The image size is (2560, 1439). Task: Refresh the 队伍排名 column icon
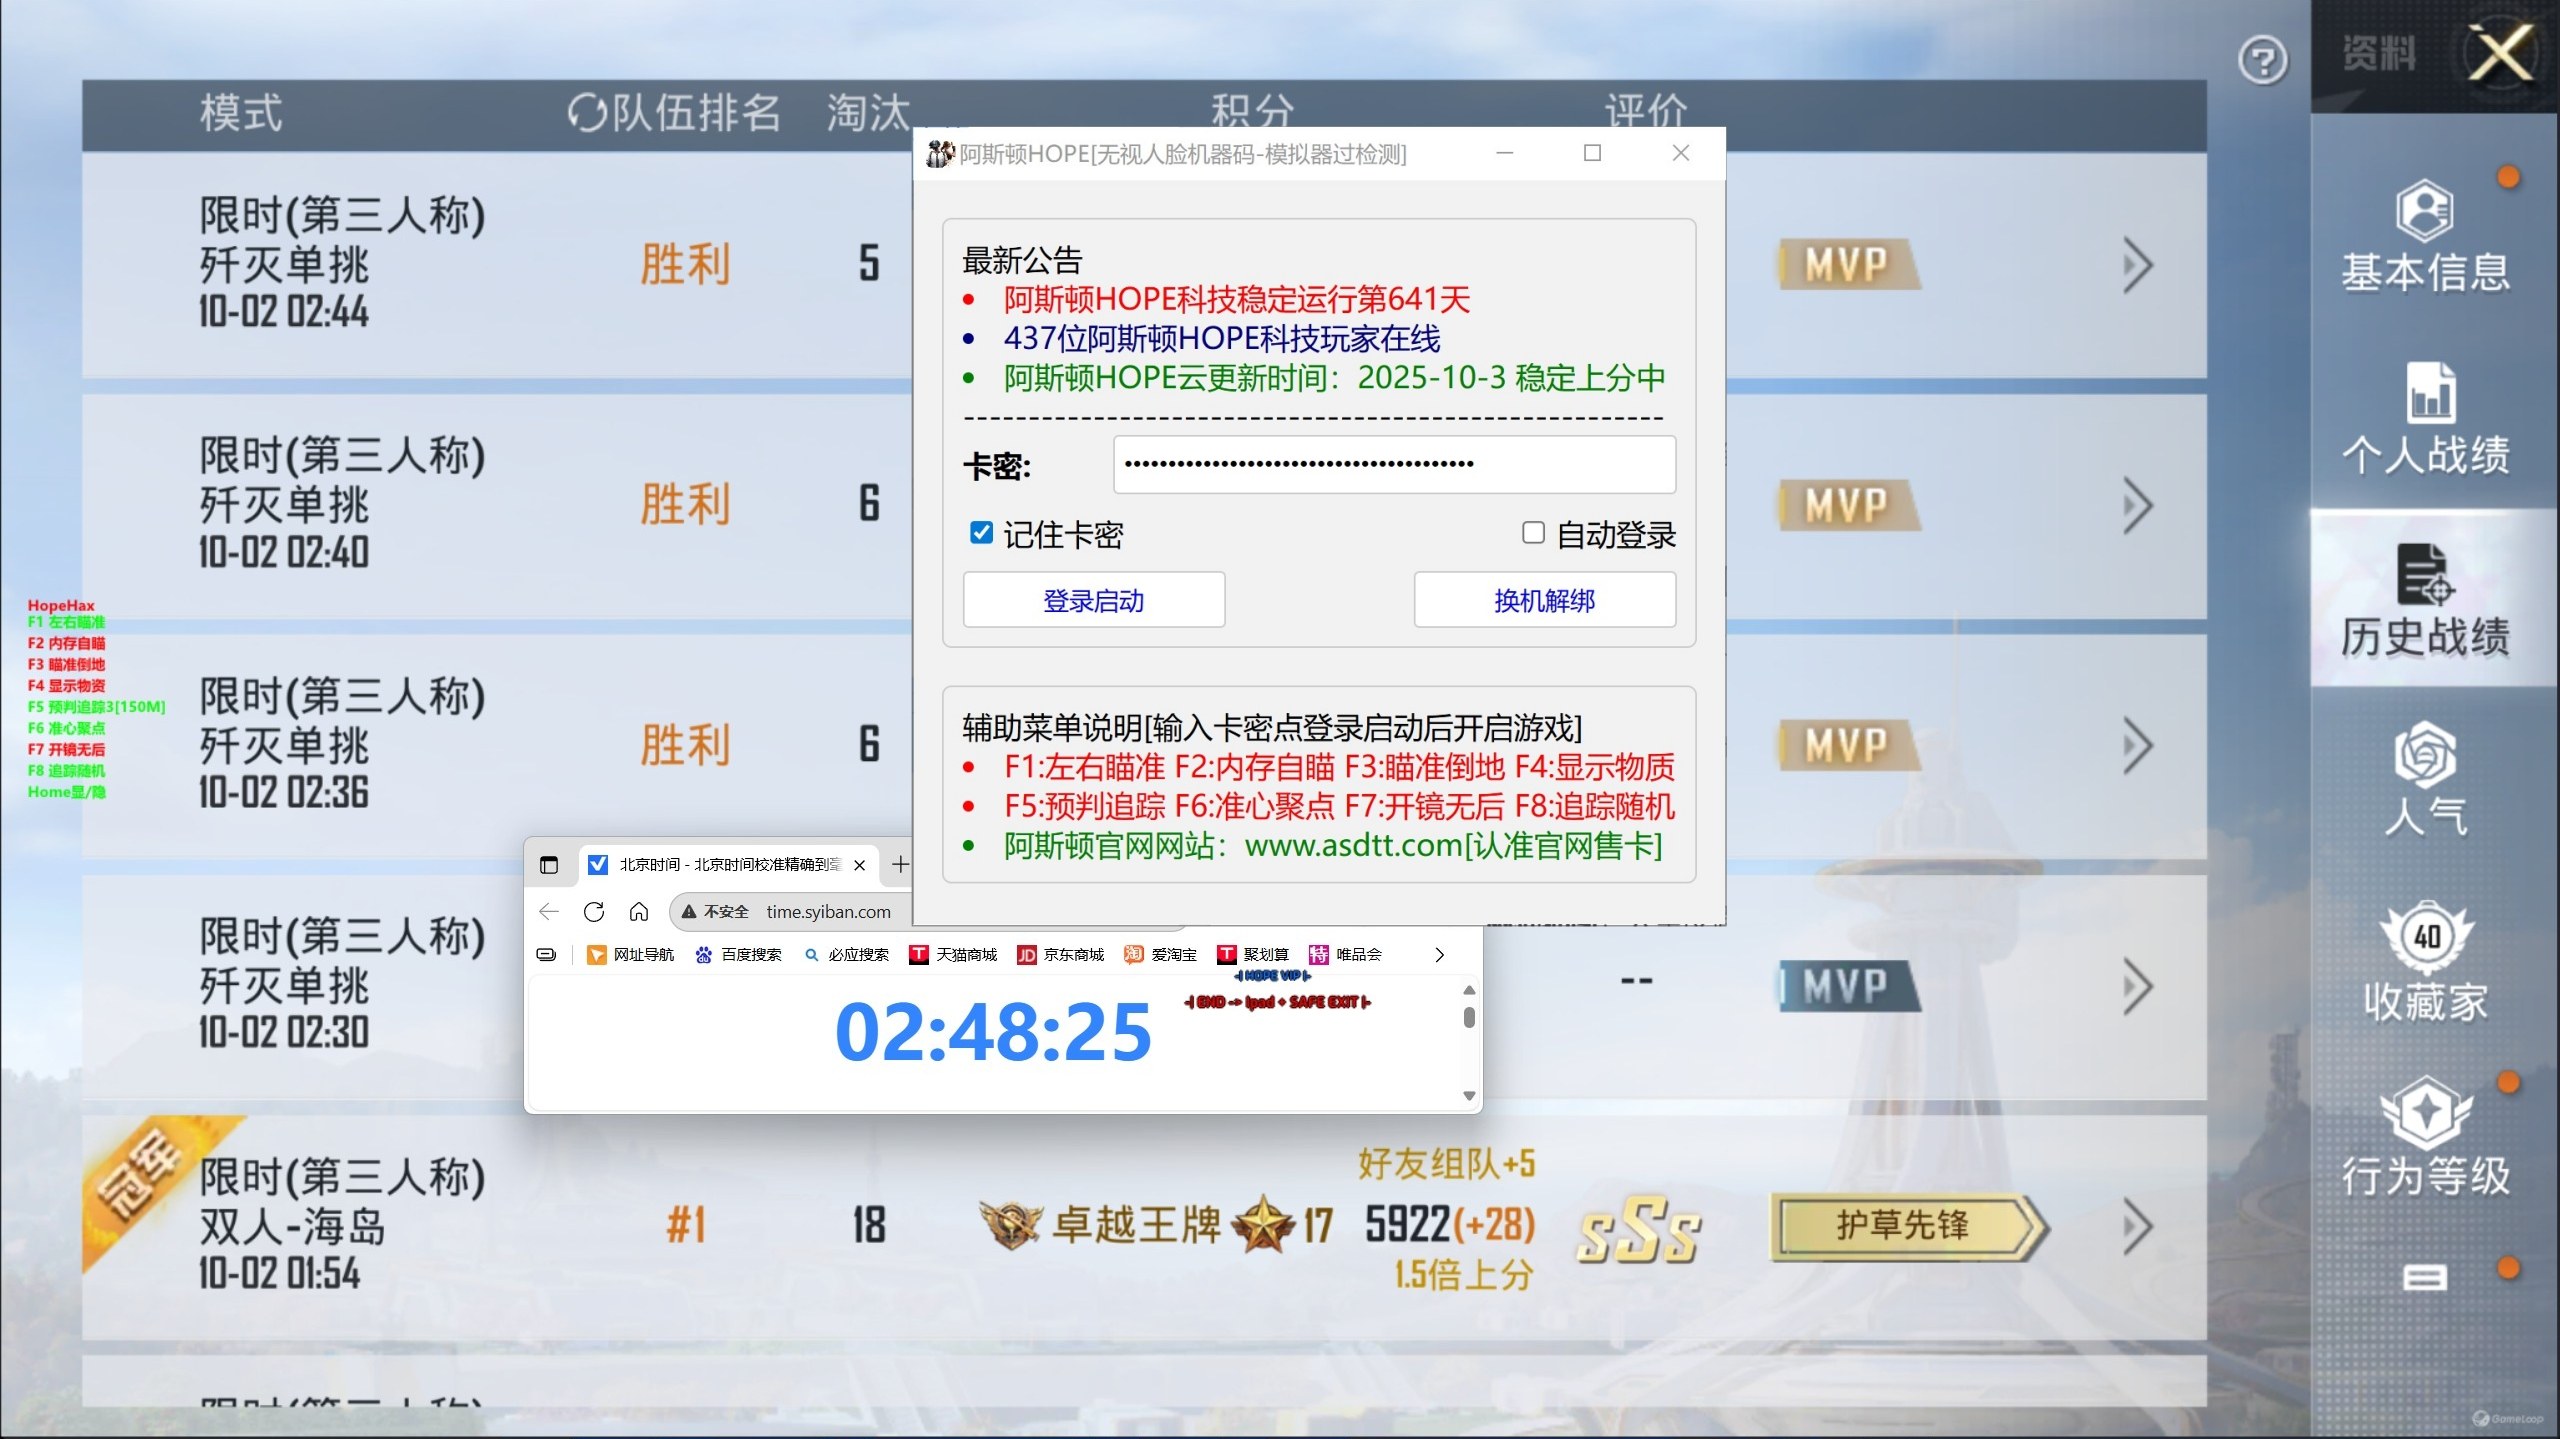click(587, 112)
